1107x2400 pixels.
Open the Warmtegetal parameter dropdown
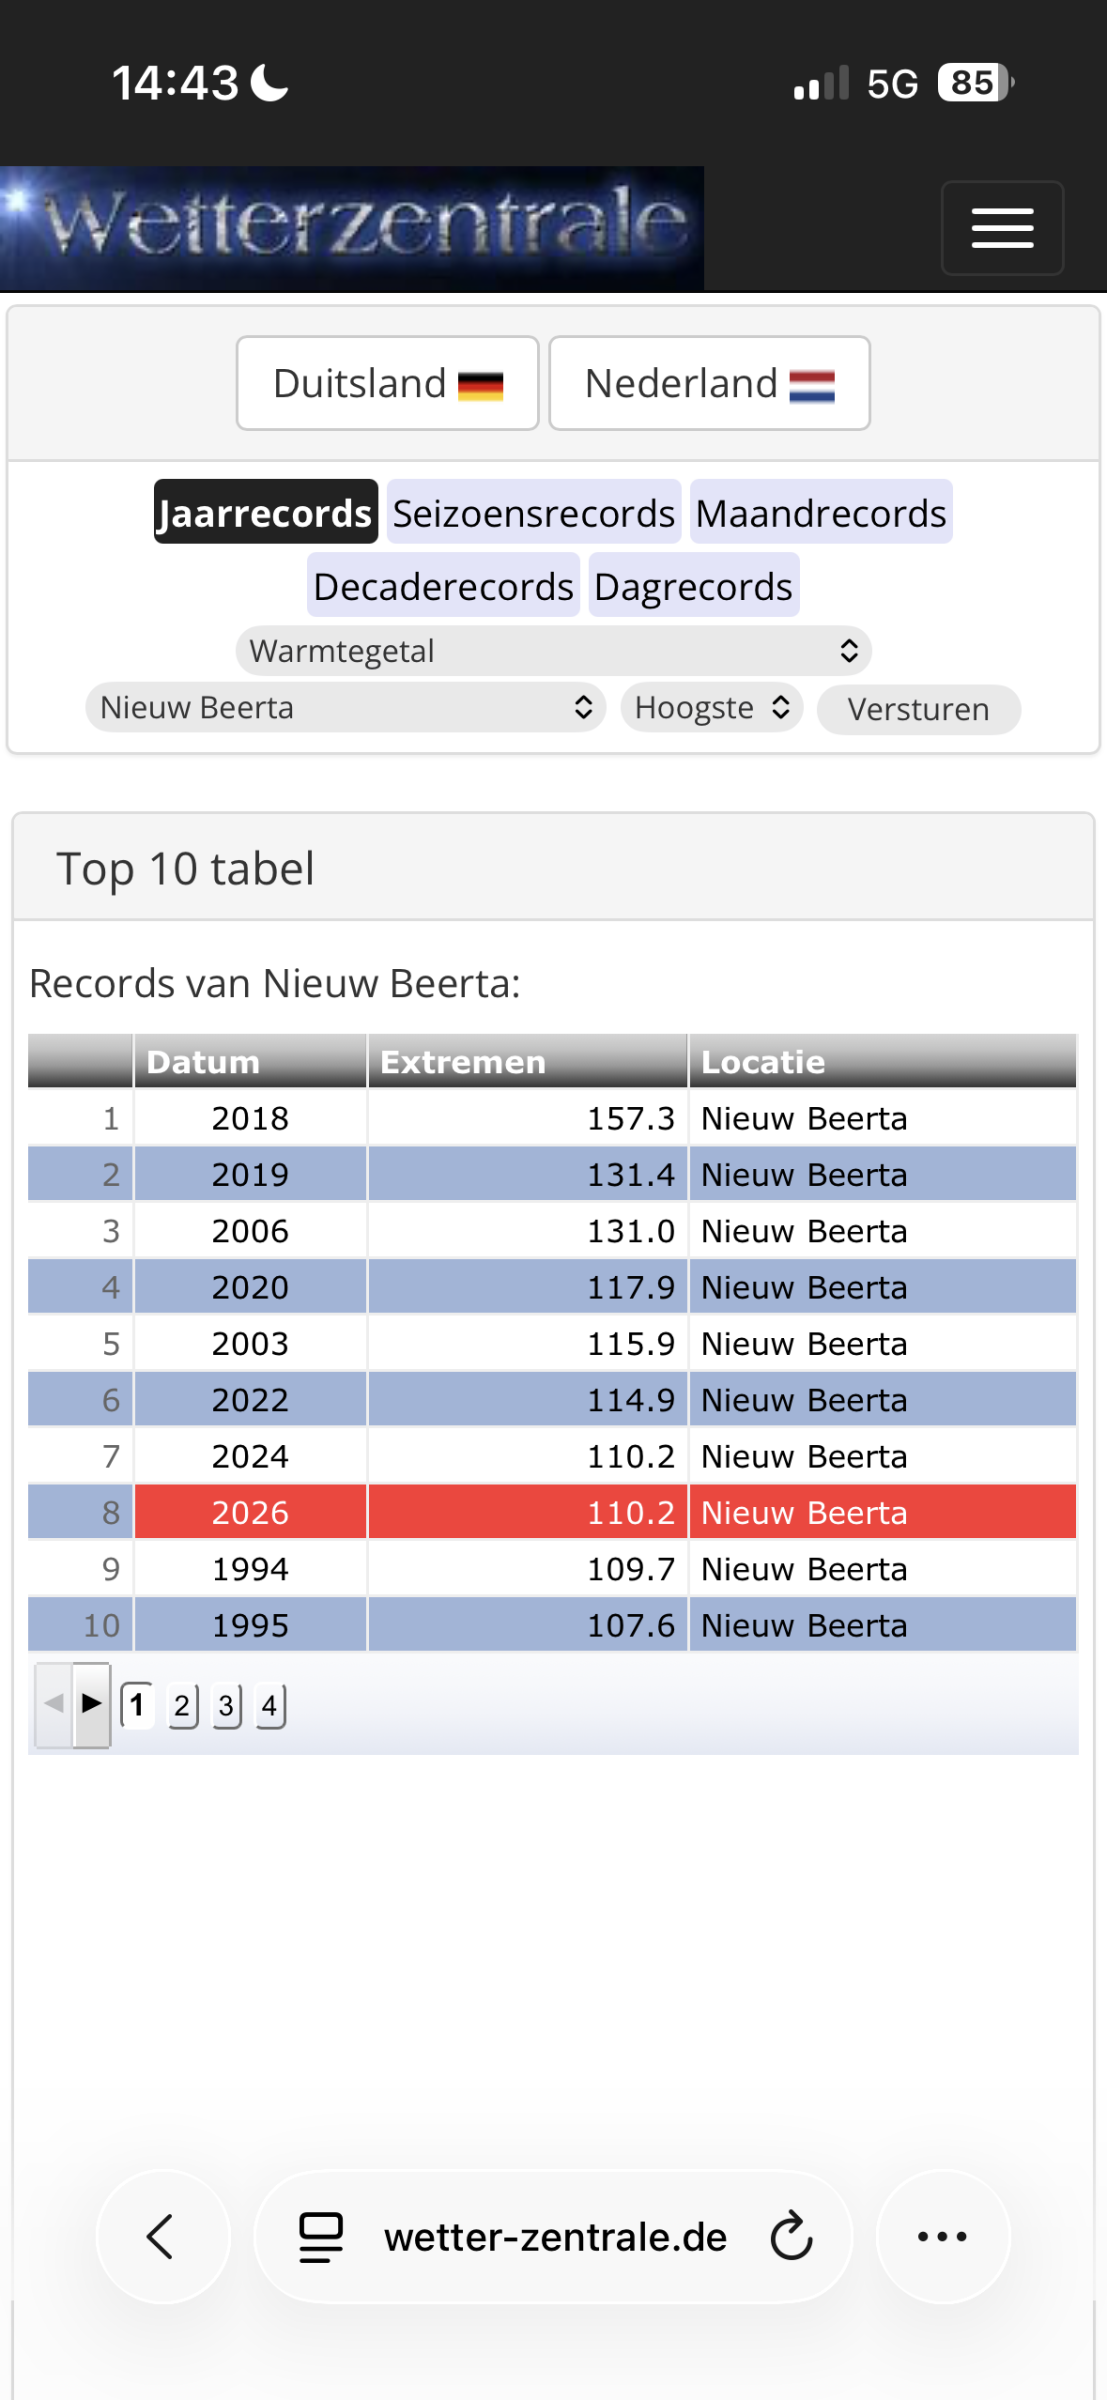click(x=554, y=651)
